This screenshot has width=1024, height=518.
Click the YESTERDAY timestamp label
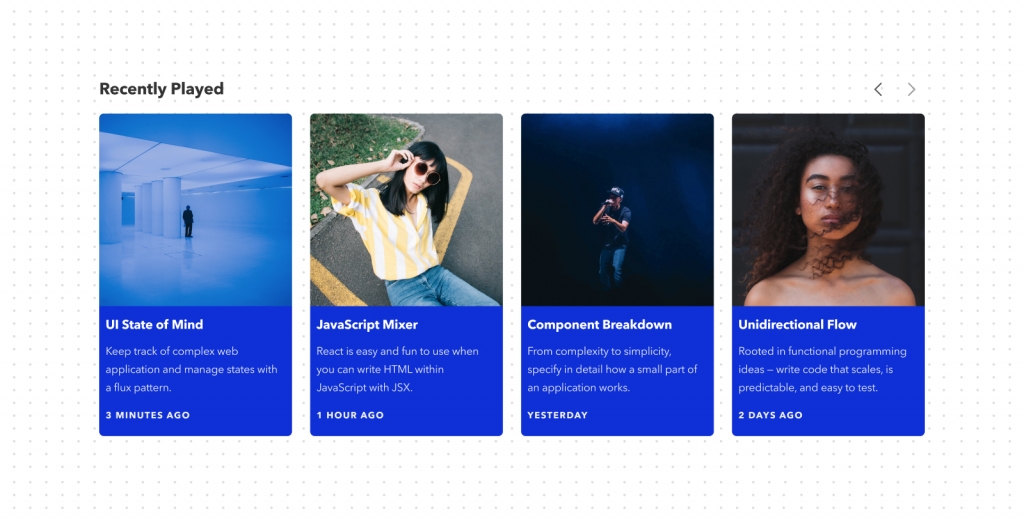[x=558, y=415]
